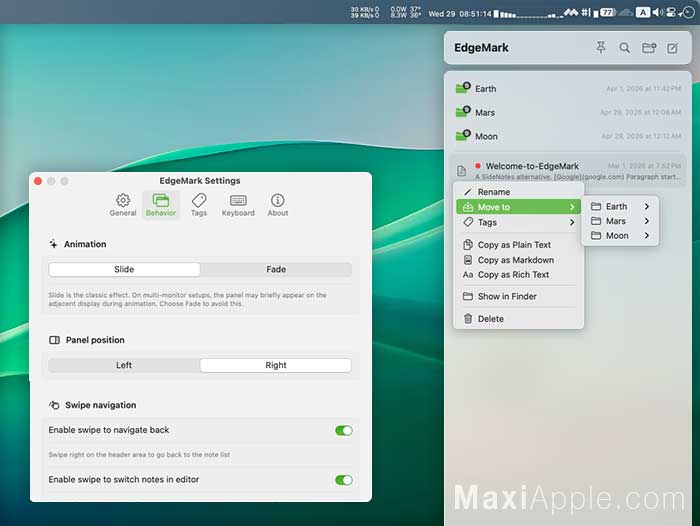The height and width of the screenshot is (526, 700).
Task: Select Fade animation option
Action: 276,269
